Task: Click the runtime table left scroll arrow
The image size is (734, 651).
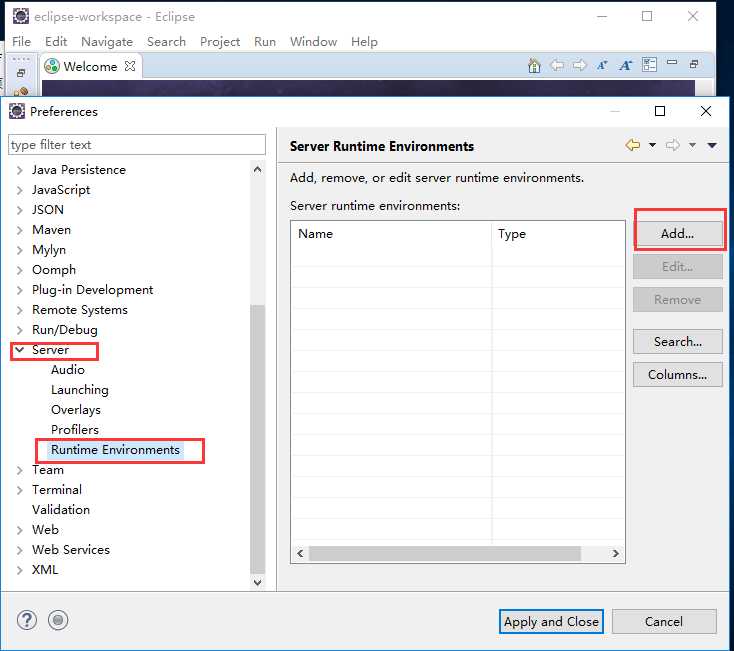Action: 300,554
